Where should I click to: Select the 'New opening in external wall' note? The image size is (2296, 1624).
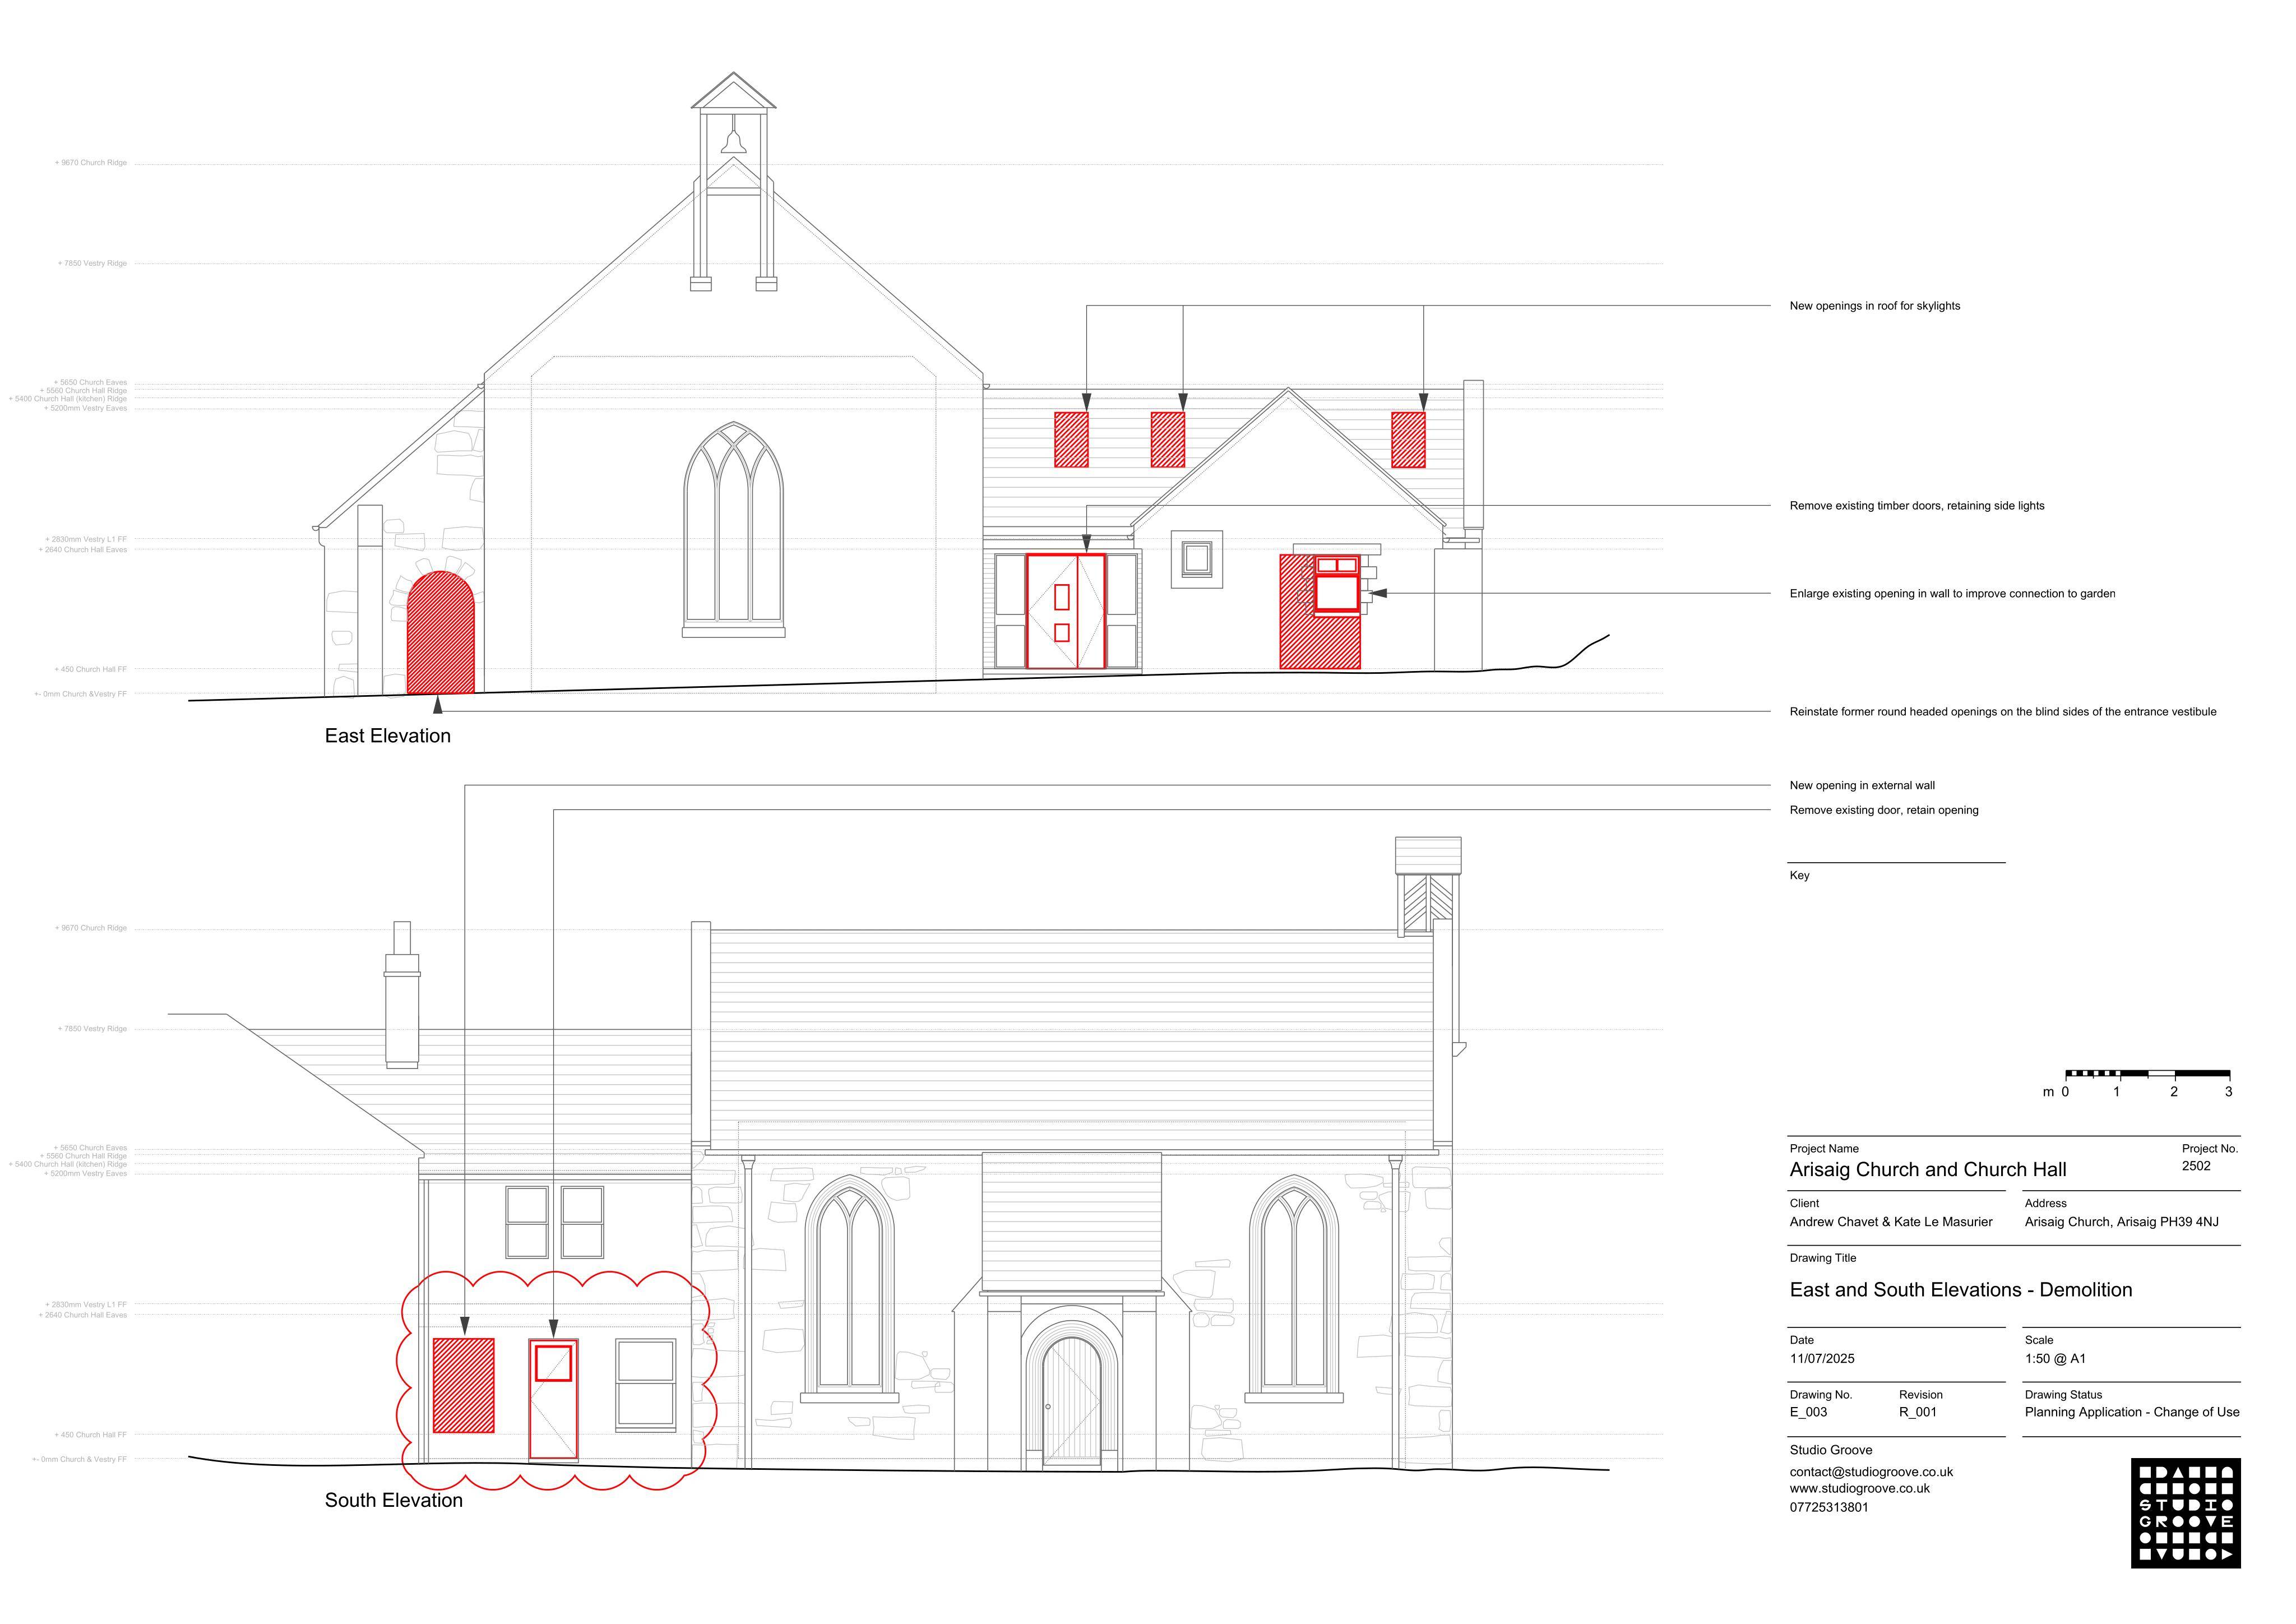coord(1862,786)
